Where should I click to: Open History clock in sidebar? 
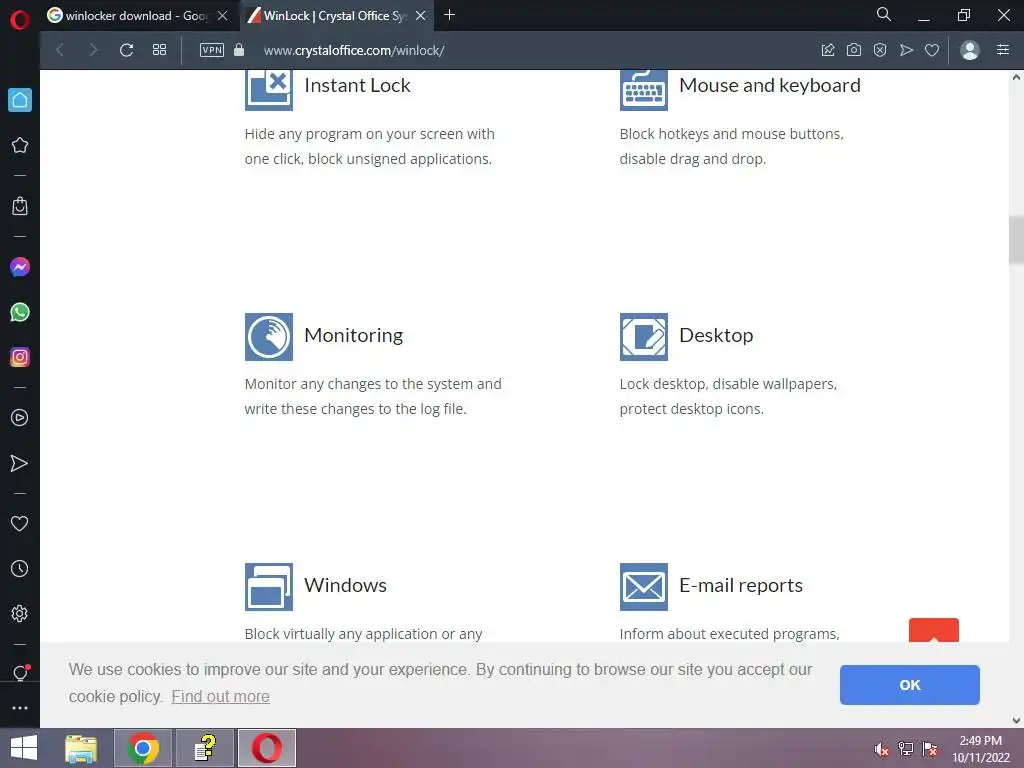tap(20, 568)
